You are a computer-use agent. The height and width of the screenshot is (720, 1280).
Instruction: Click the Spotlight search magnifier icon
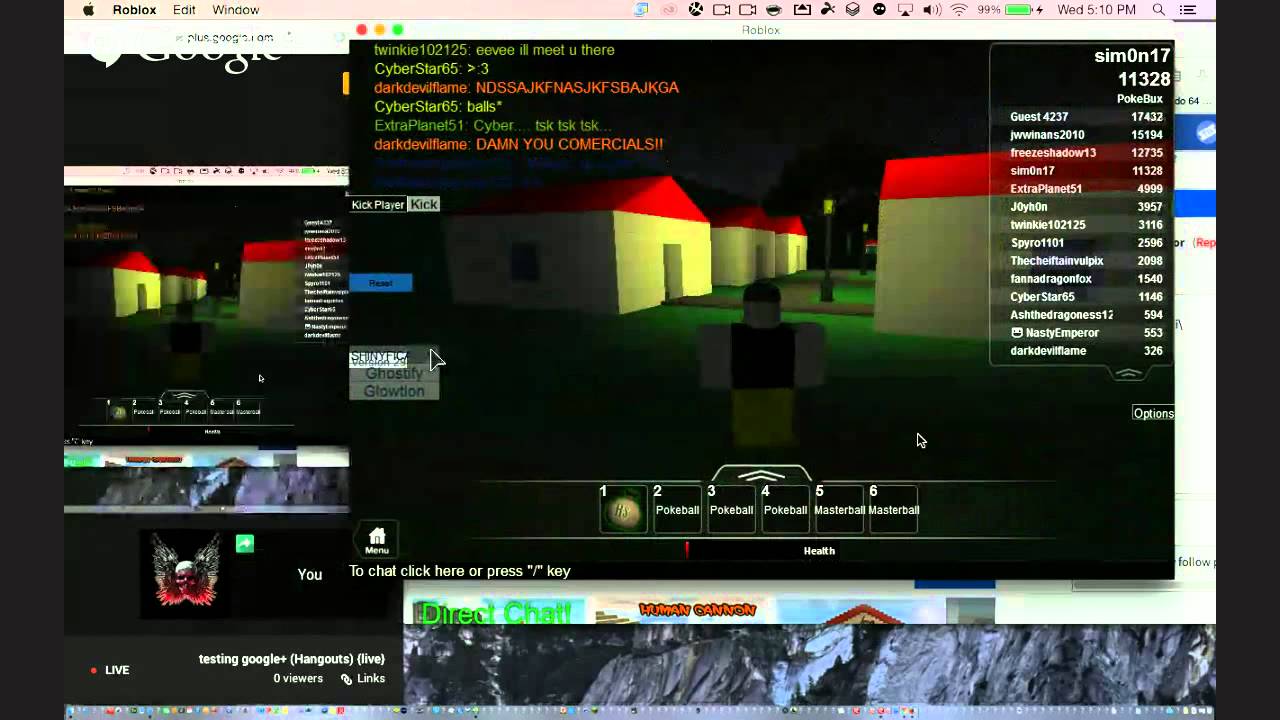pos(1159,10)
